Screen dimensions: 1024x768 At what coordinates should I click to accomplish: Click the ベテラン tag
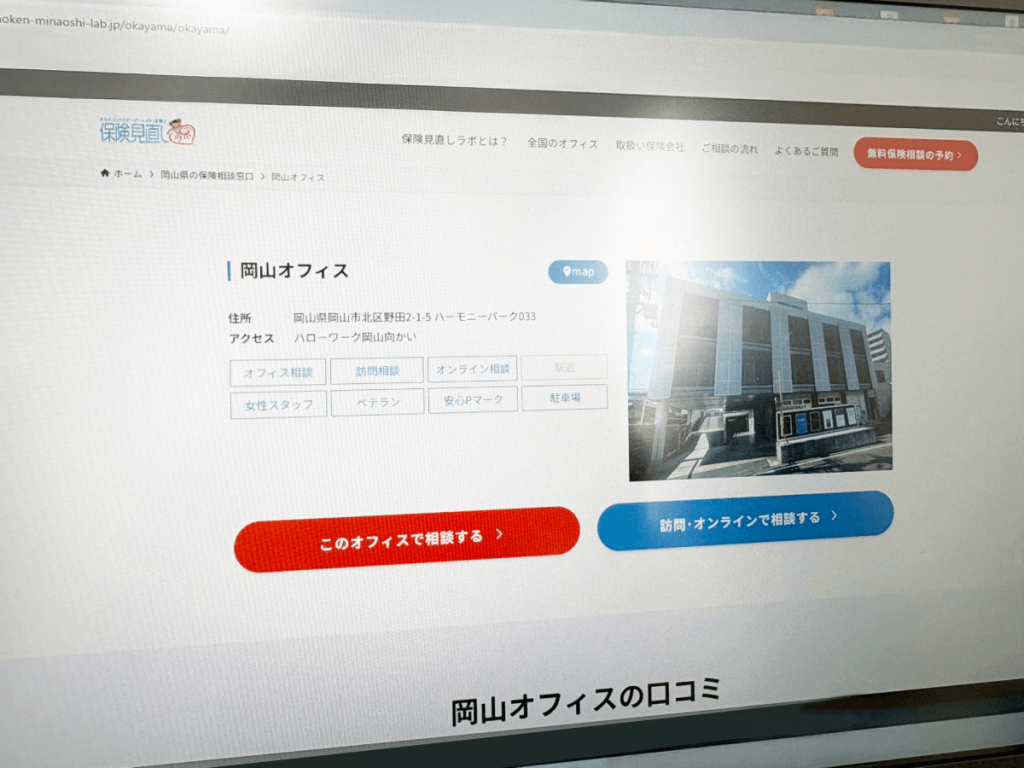pos(377,403)
